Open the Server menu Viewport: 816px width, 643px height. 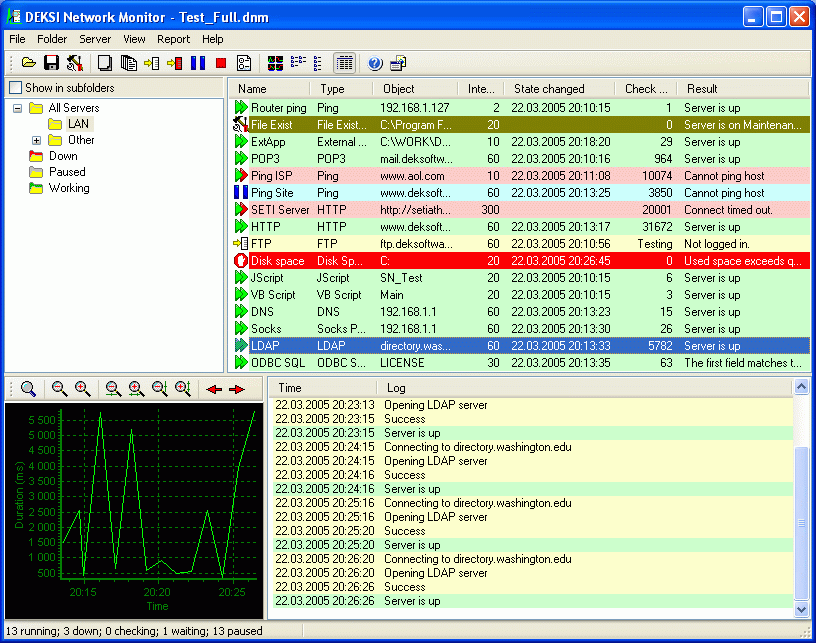[95, 39]
